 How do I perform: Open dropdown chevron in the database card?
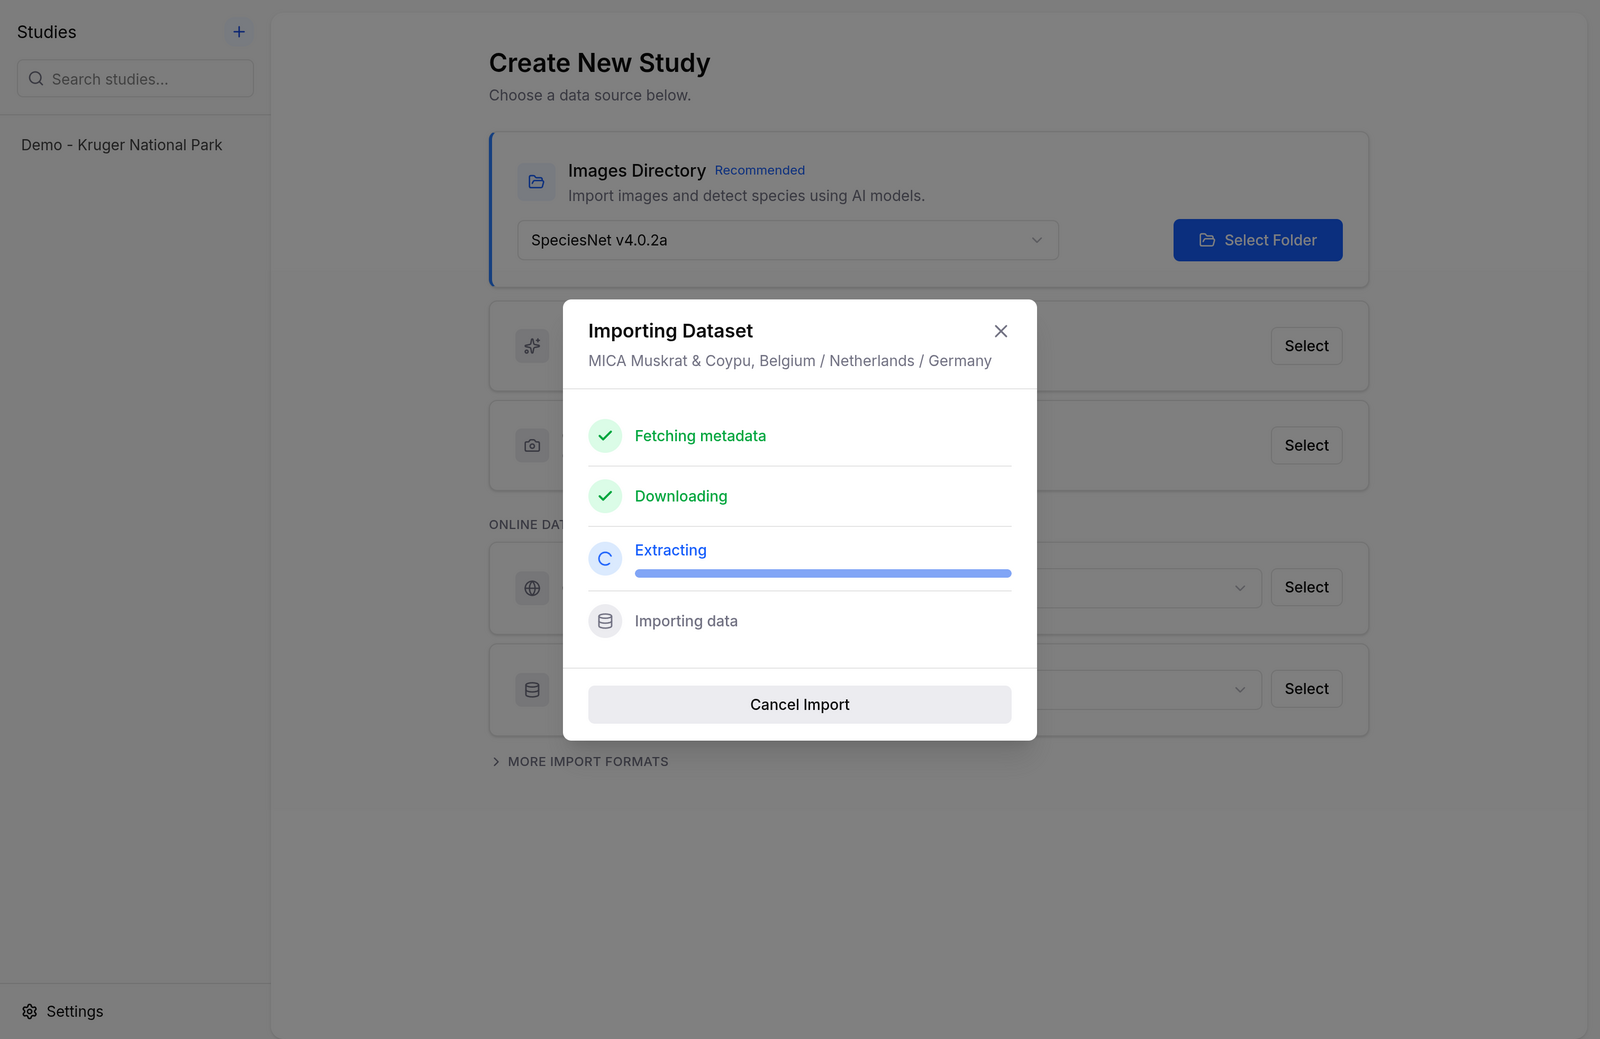(1240, 690)
